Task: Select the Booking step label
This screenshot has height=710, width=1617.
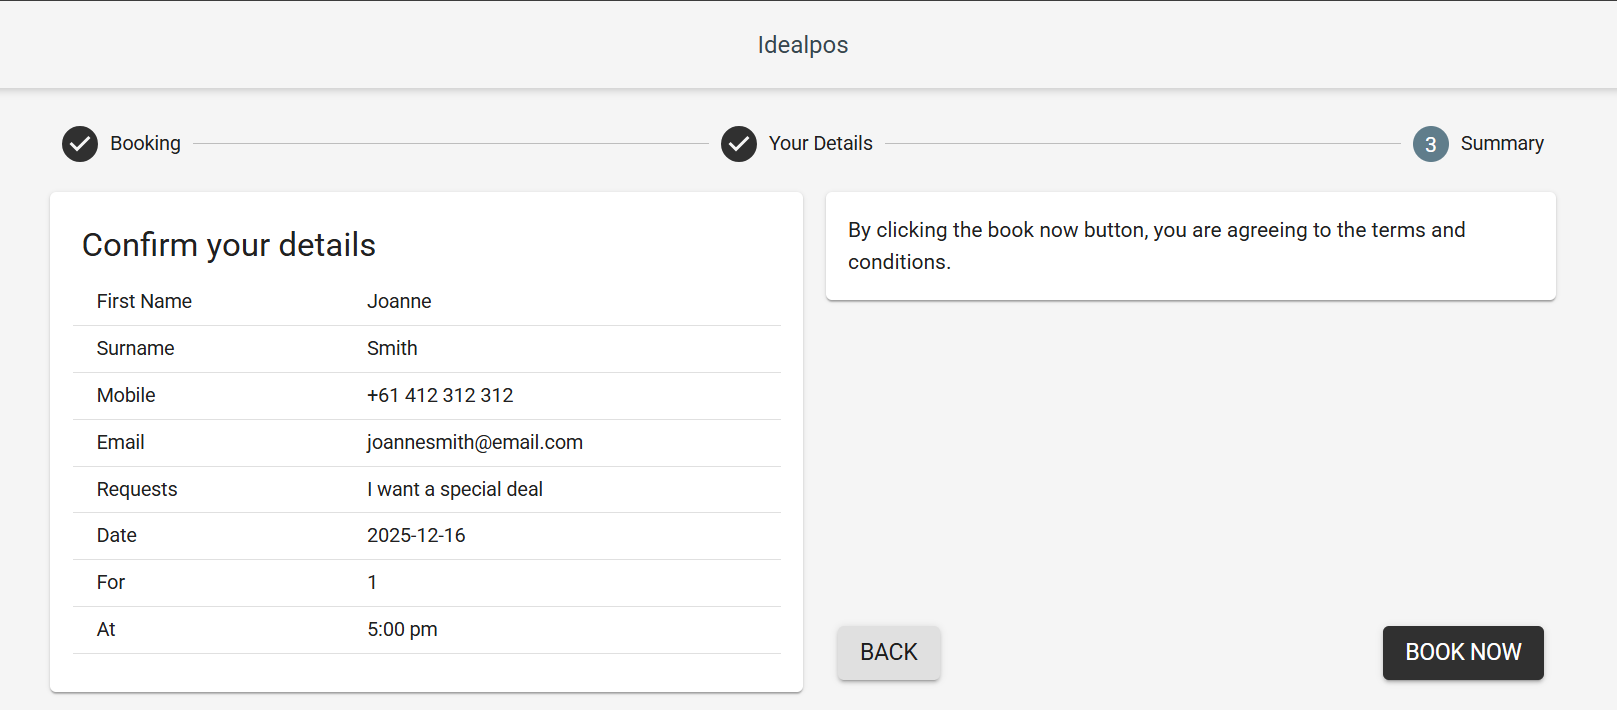Action: tap(145, 143)
